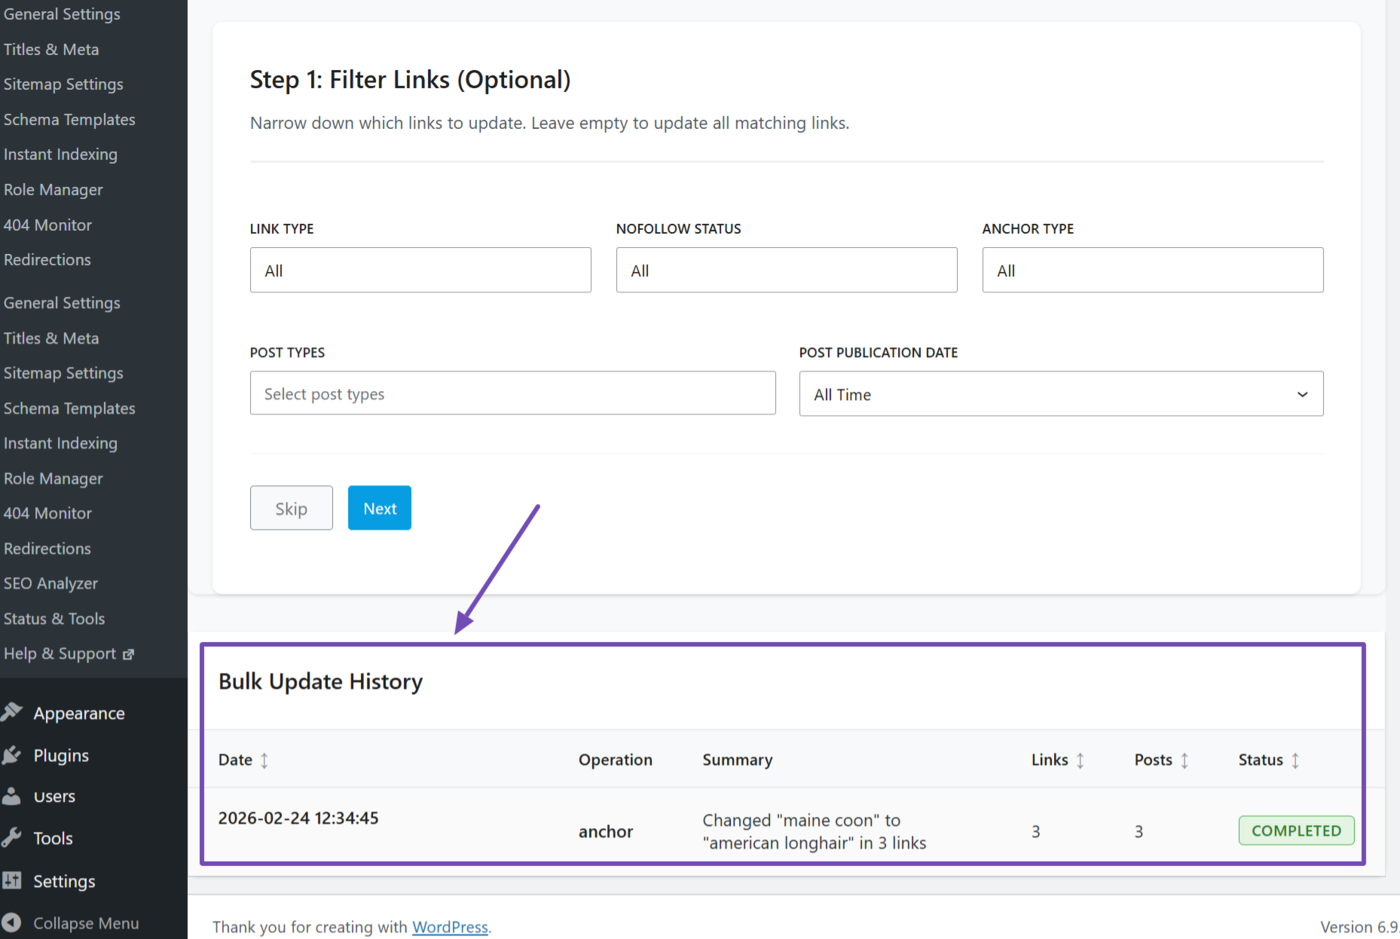Open the 404 Monitor section
This screenshot has width=1400, height=939.
coord(47,513)
